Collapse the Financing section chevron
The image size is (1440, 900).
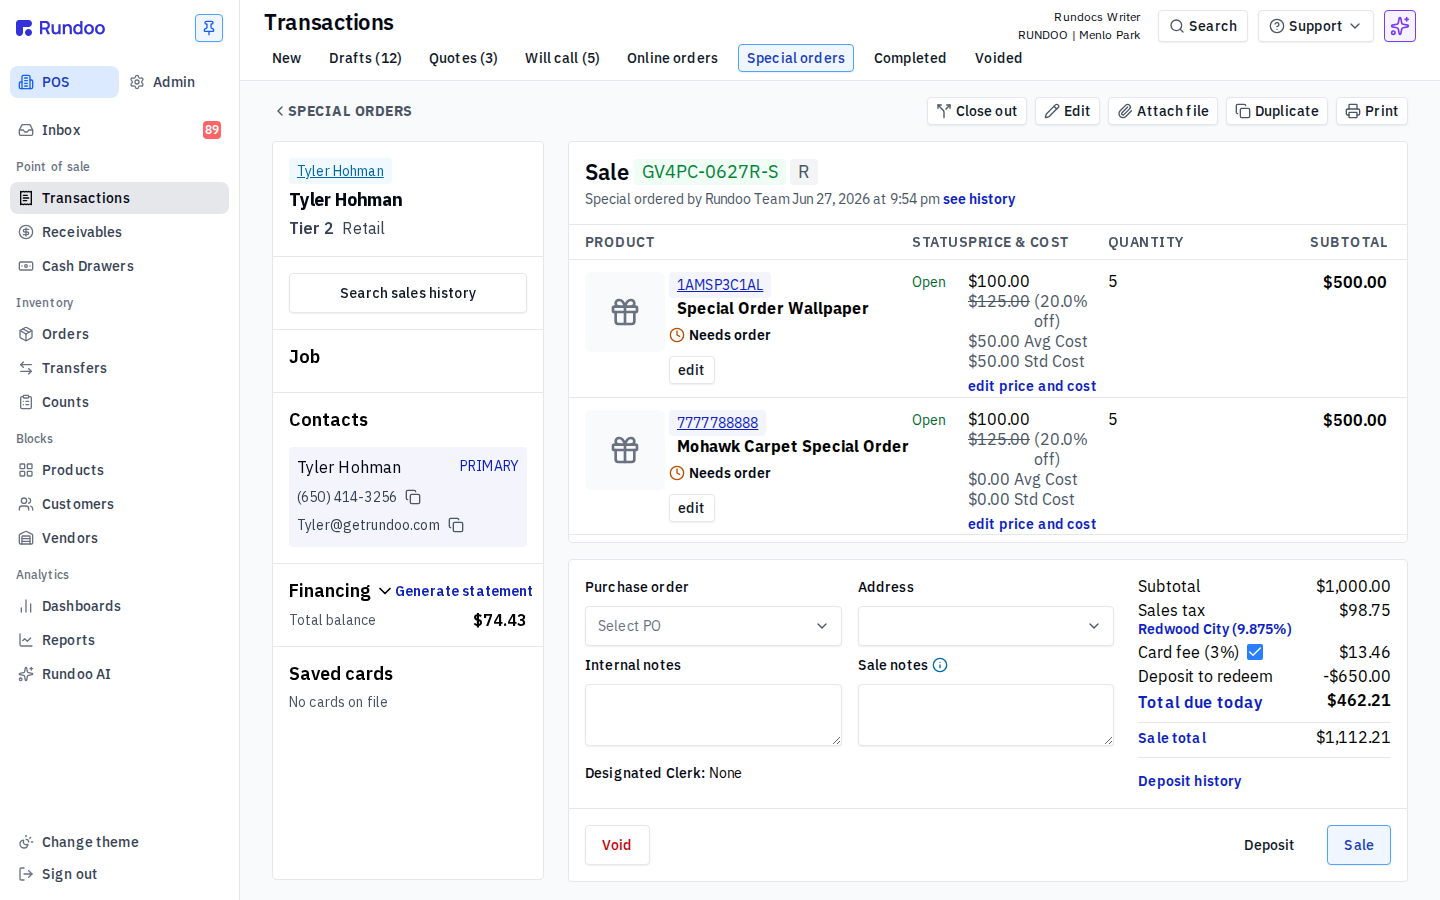click(385, 591)
